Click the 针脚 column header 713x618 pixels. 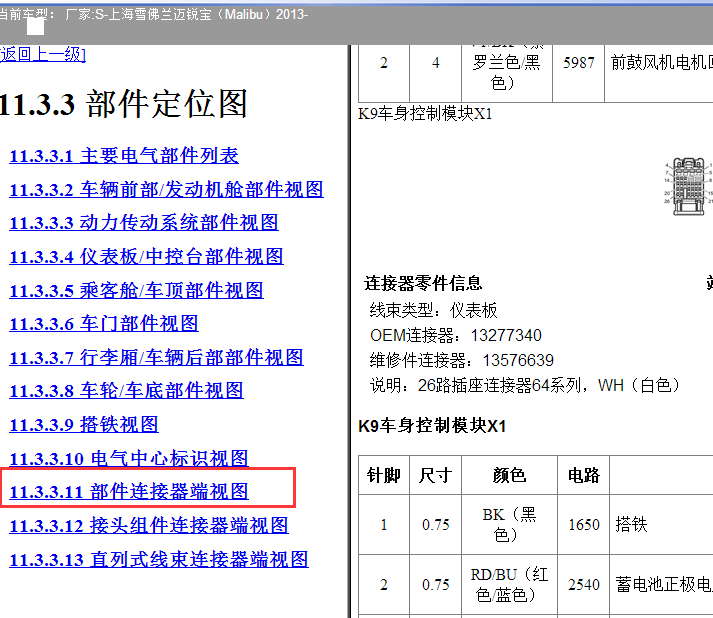(x=384, y=475)
